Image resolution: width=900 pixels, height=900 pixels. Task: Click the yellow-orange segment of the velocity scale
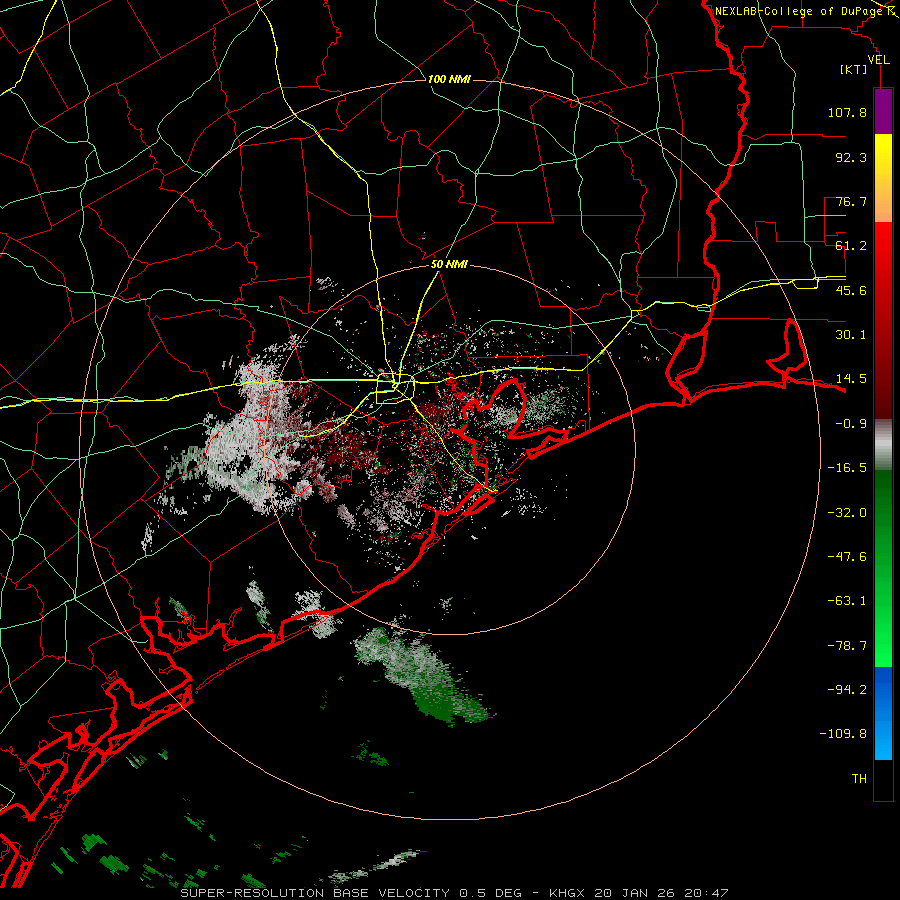tap(883, 178)
